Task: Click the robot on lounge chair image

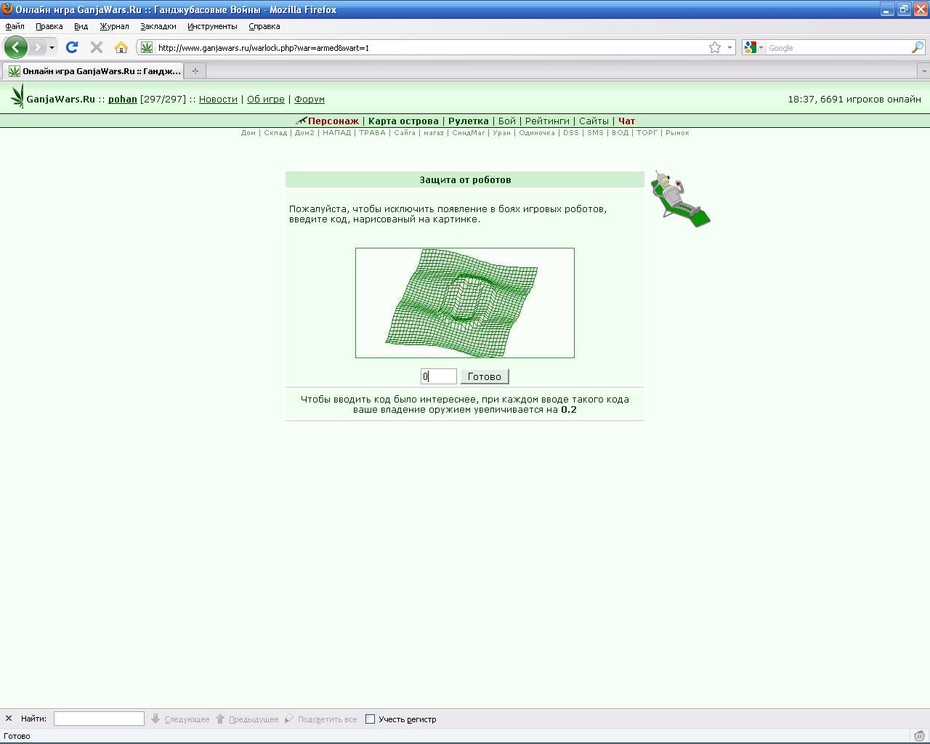Action: pyautogui.click(x=680, y=199)
